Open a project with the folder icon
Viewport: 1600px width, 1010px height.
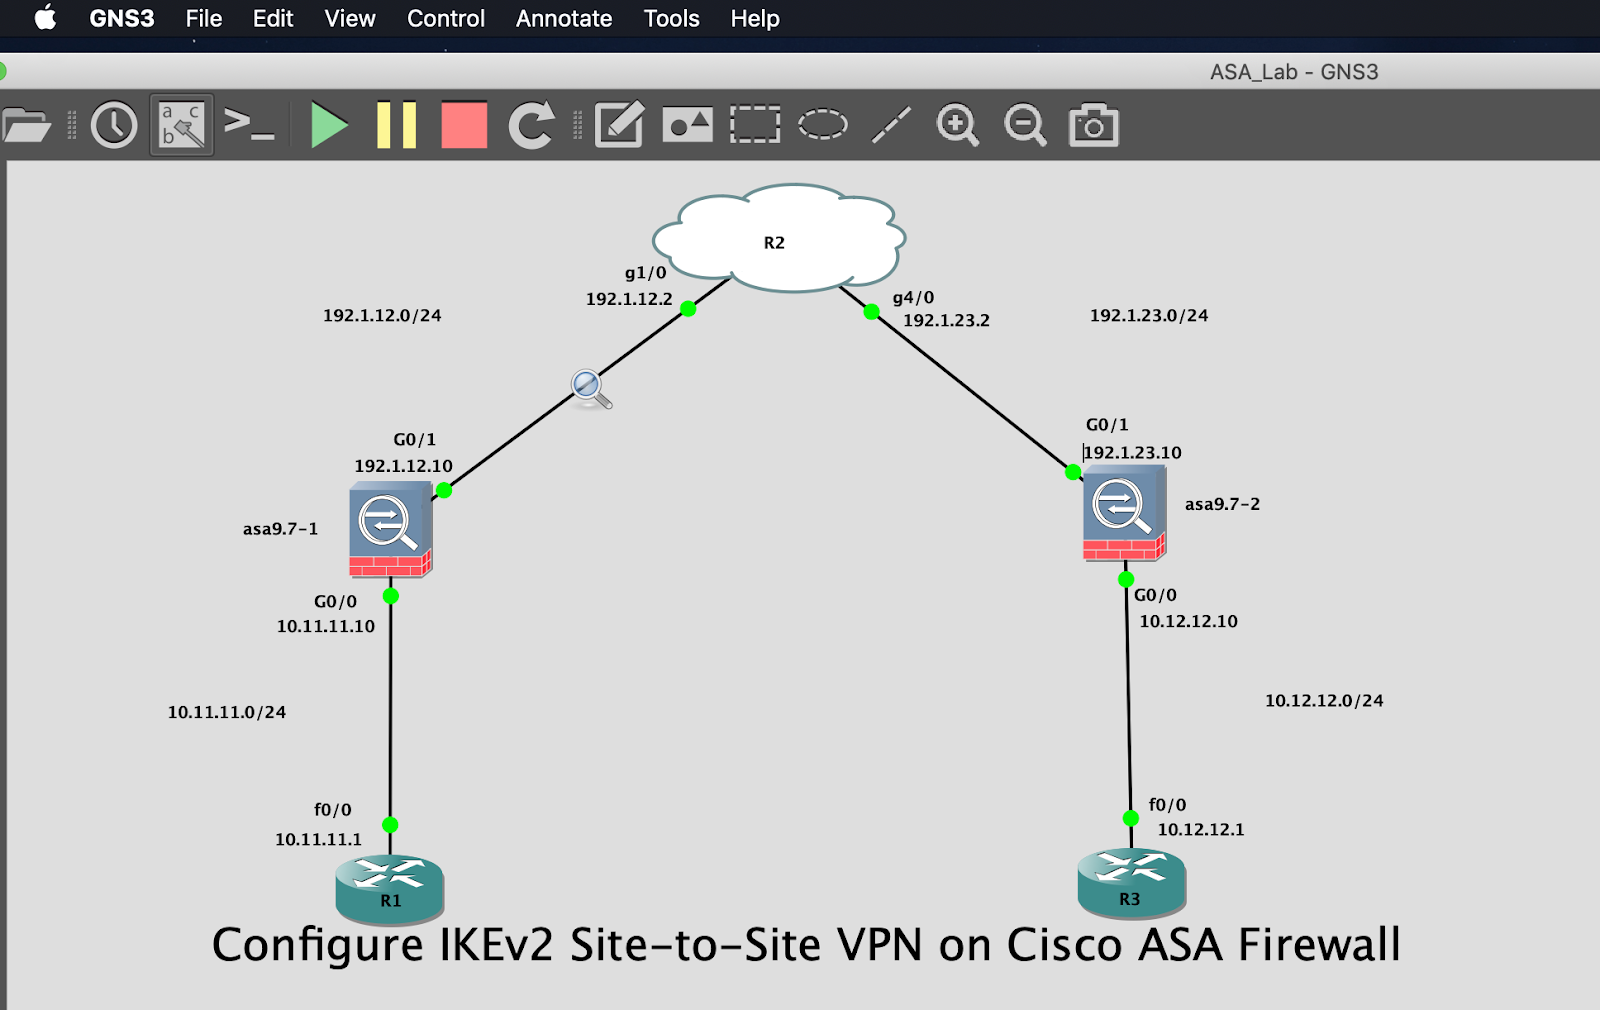pos(30,125)
